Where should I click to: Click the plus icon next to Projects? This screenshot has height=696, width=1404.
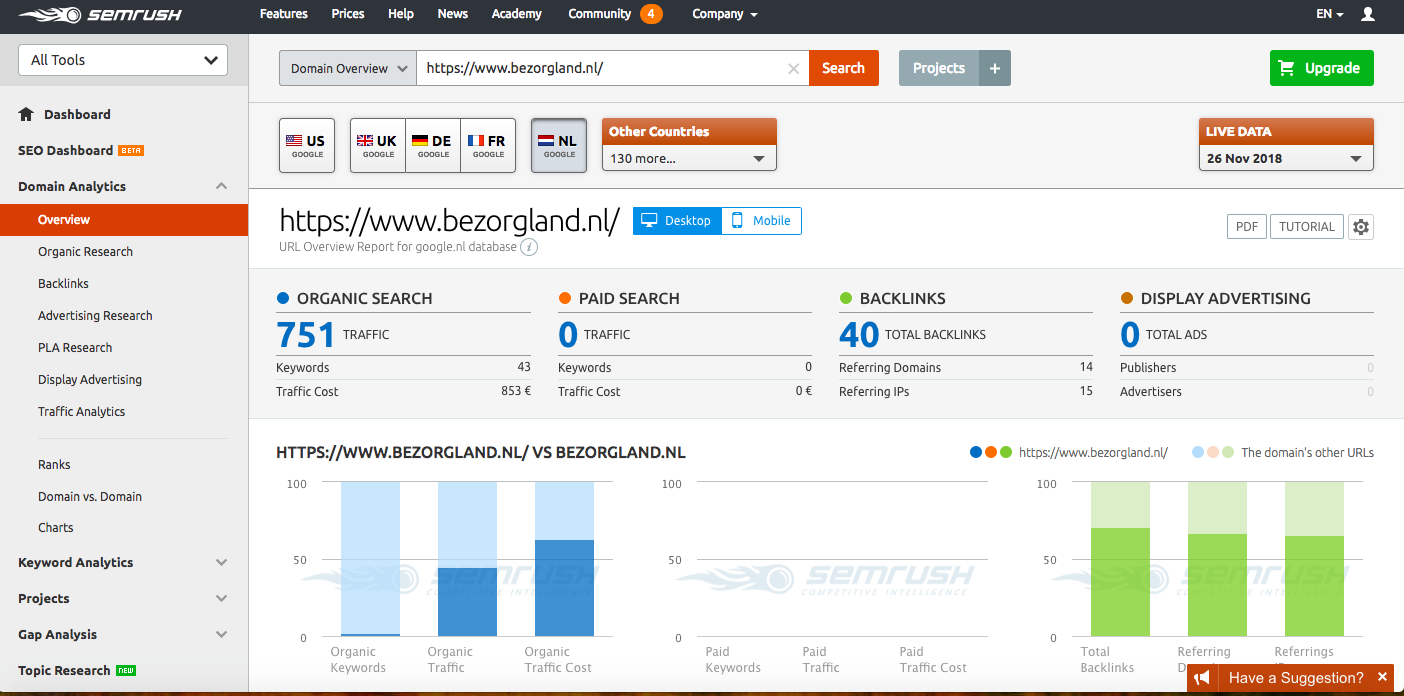(x=994, y=68)
